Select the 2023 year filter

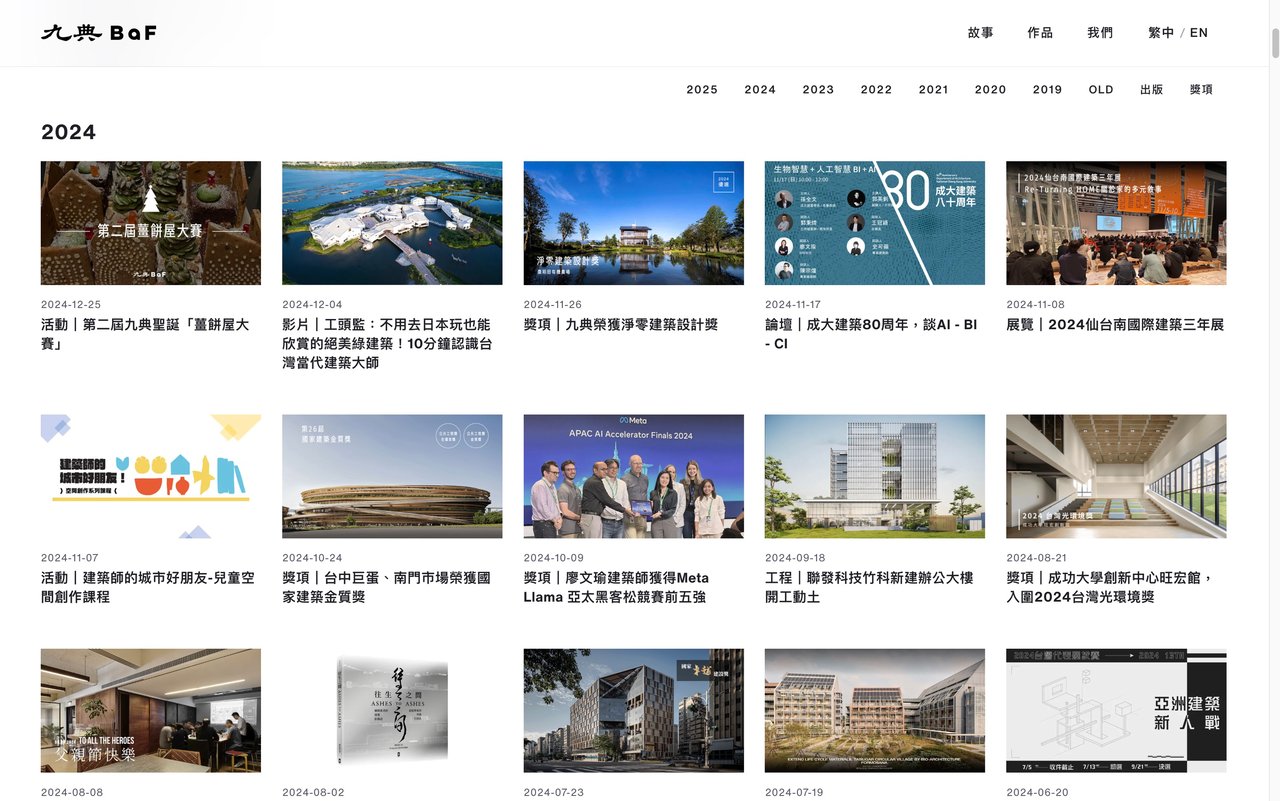point(818,90)
